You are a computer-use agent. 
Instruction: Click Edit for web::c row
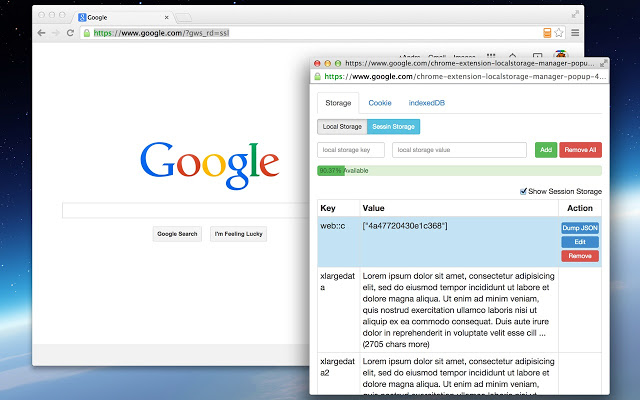(x=580, y=242)
